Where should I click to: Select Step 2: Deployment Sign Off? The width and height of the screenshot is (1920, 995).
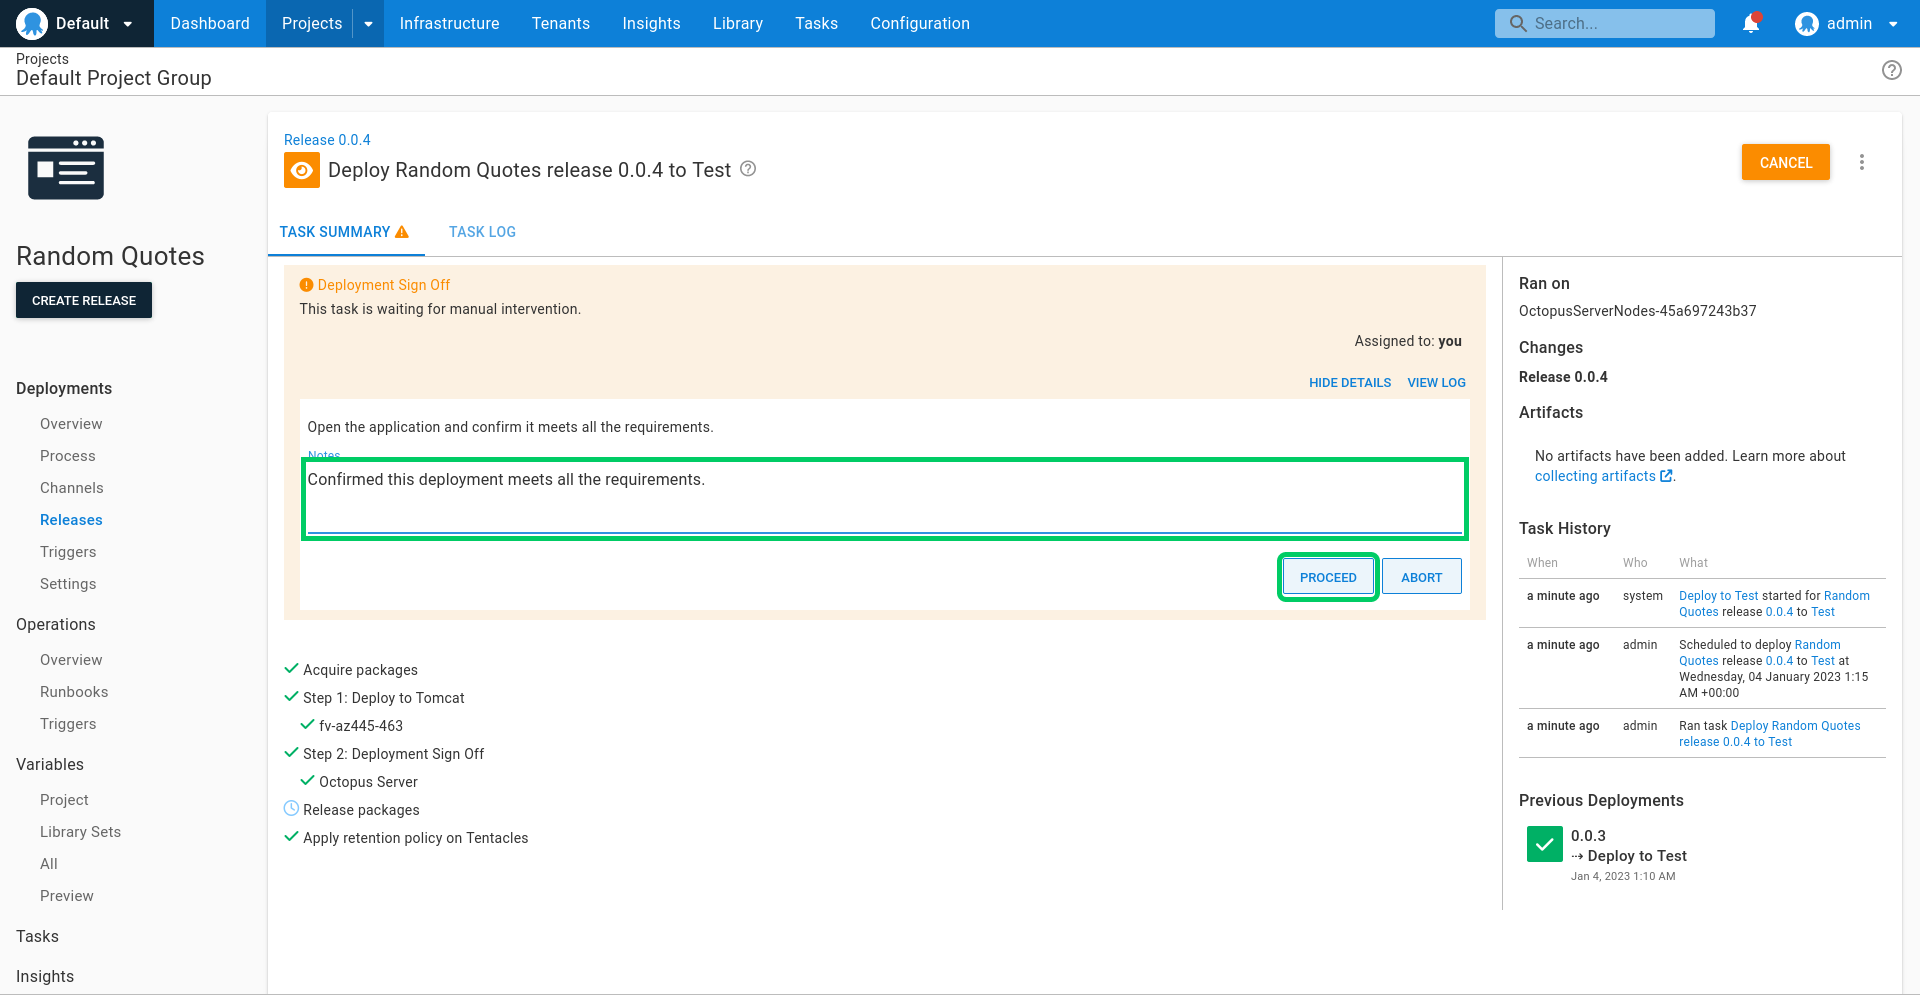pos(393,754)
